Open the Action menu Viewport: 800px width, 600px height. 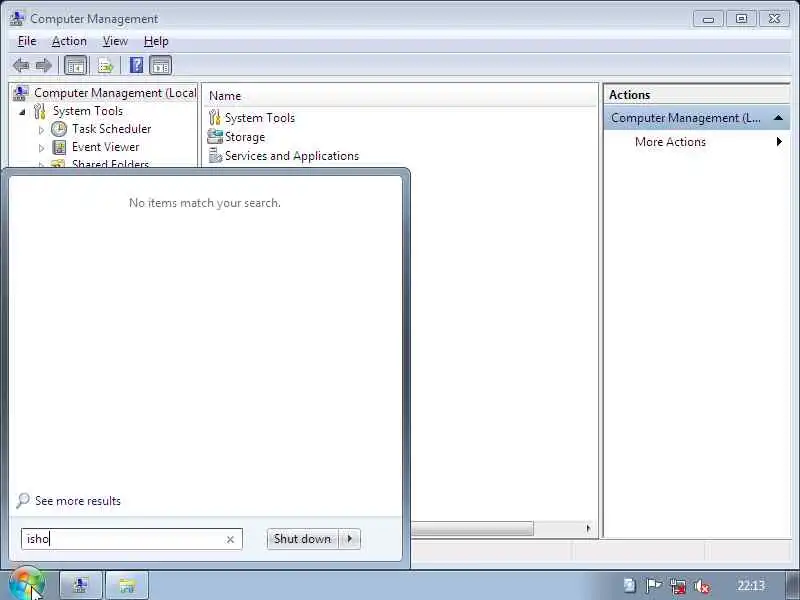[x=69, y=41]
